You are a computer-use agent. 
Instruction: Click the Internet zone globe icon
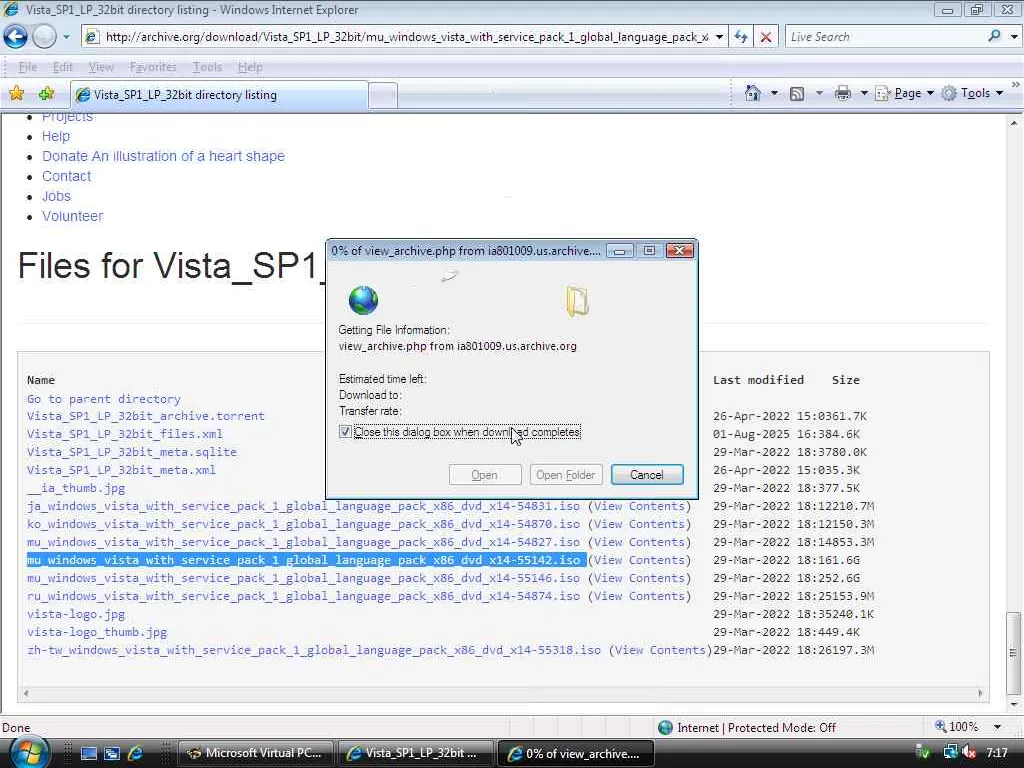point(665,728)
